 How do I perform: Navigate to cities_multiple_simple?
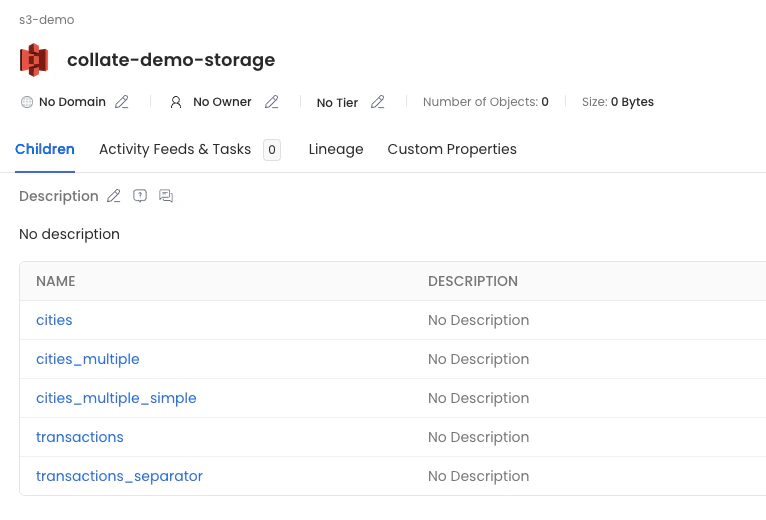click(116, 398)
